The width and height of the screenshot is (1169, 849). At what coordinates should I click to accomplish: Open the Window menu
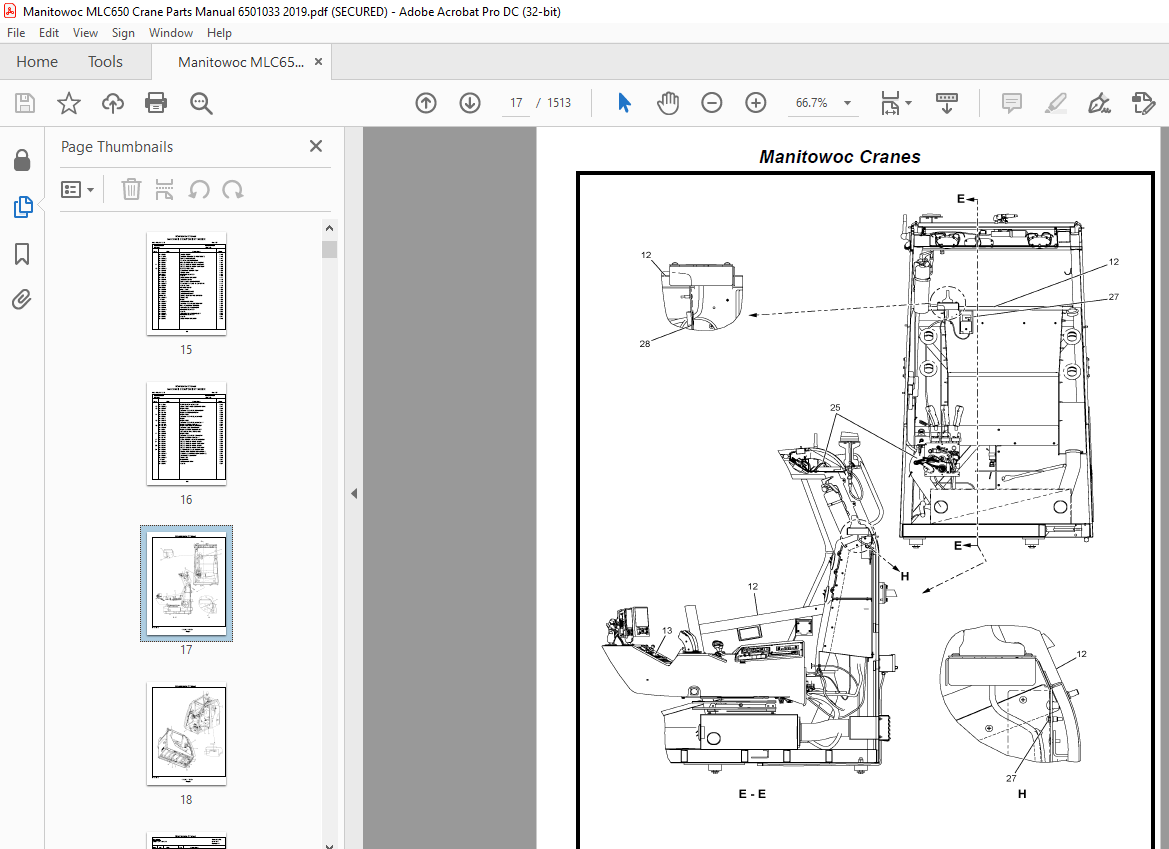(171, 33)
